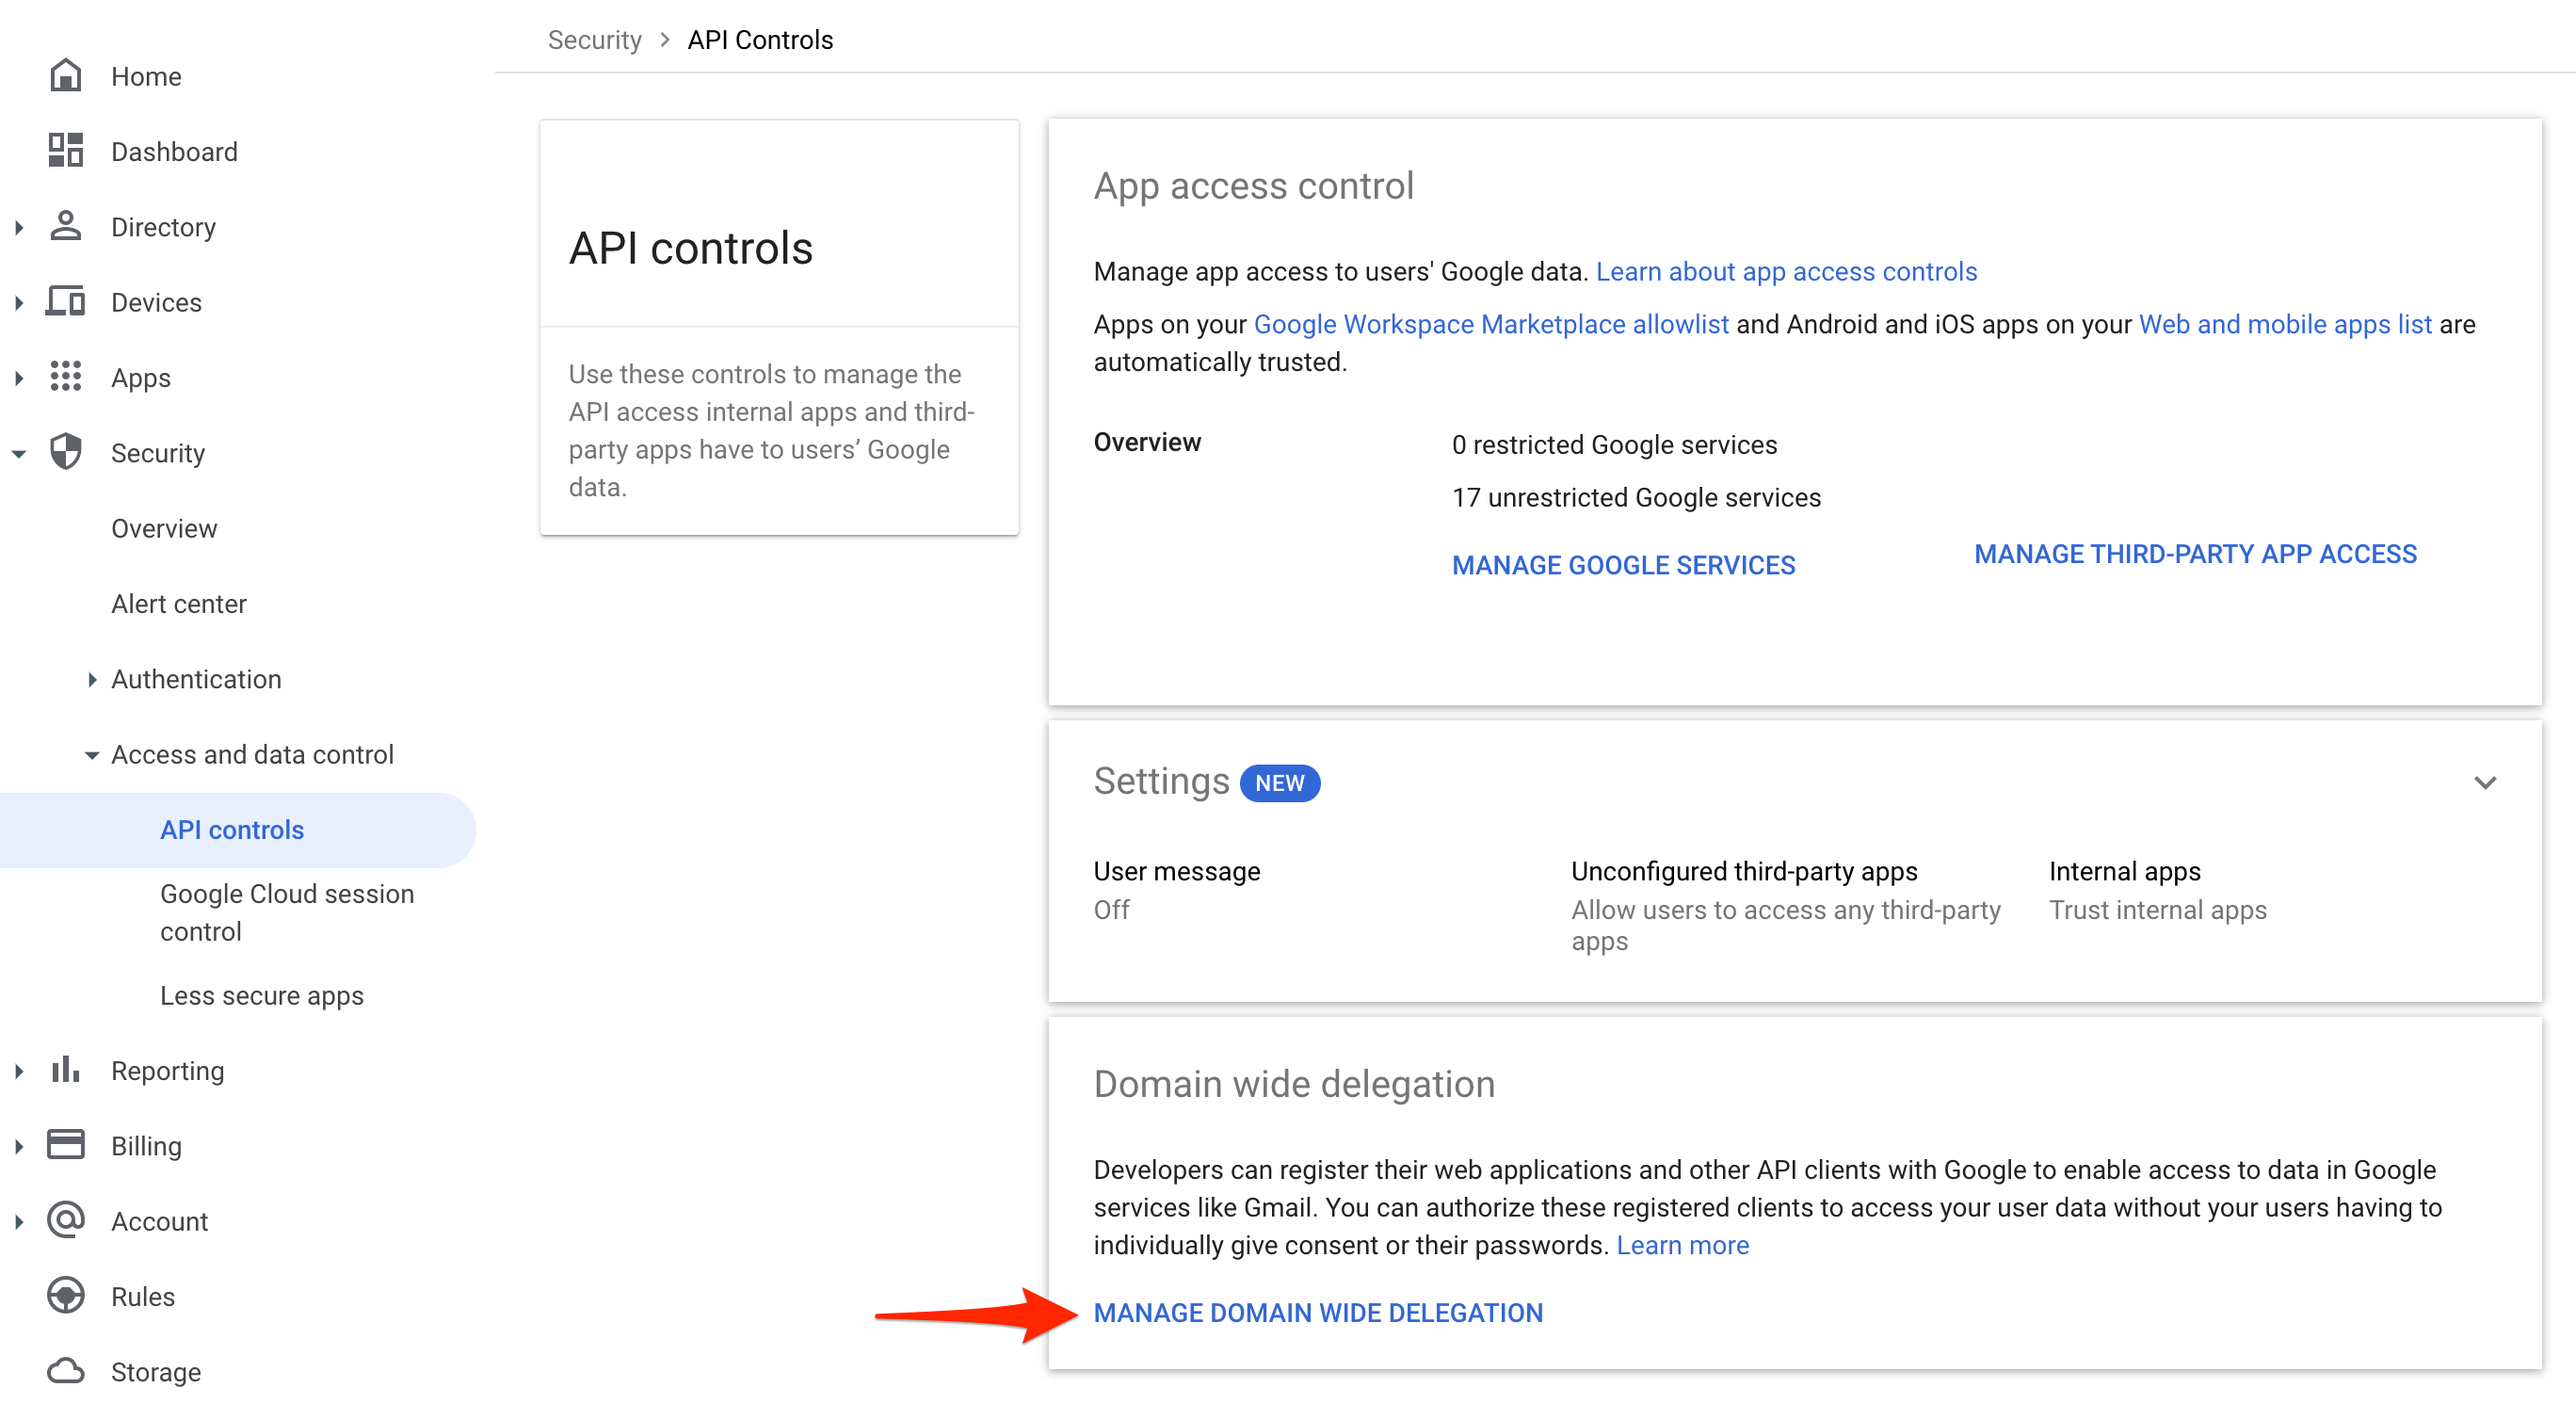2576x1403 pixels.
Task: Open Security Overview page
Action: click(x=164, y=528)
